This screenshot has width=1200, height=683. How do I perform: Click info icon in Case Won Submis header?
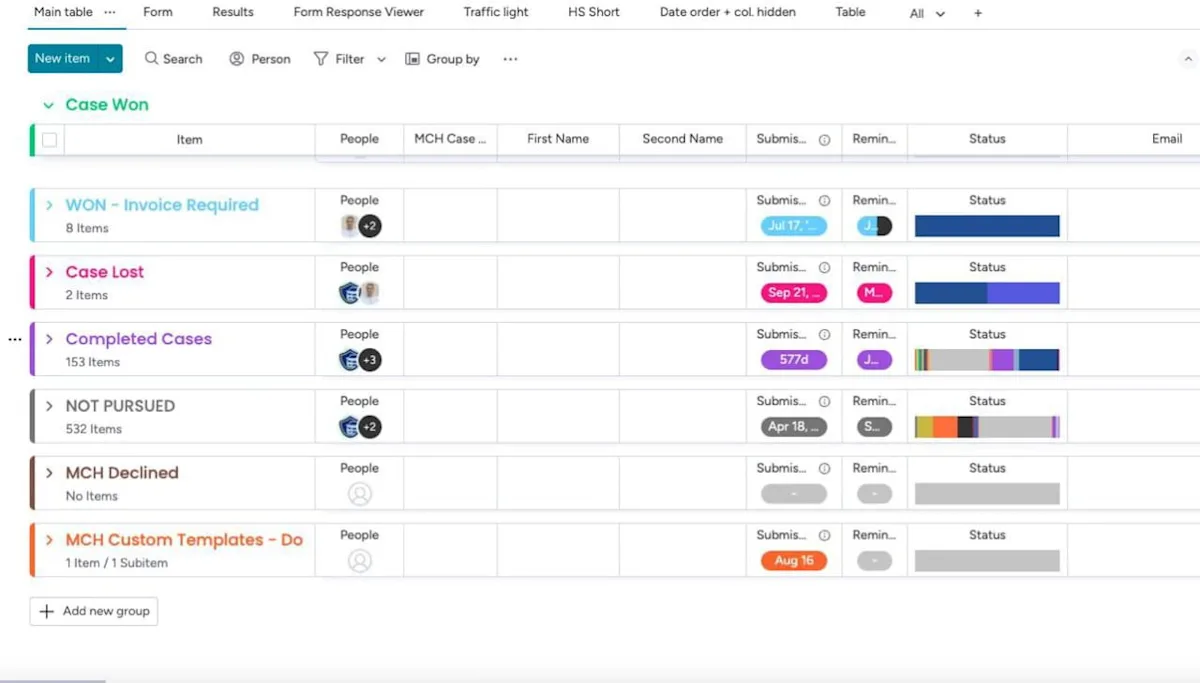click(x=824, y=140)
